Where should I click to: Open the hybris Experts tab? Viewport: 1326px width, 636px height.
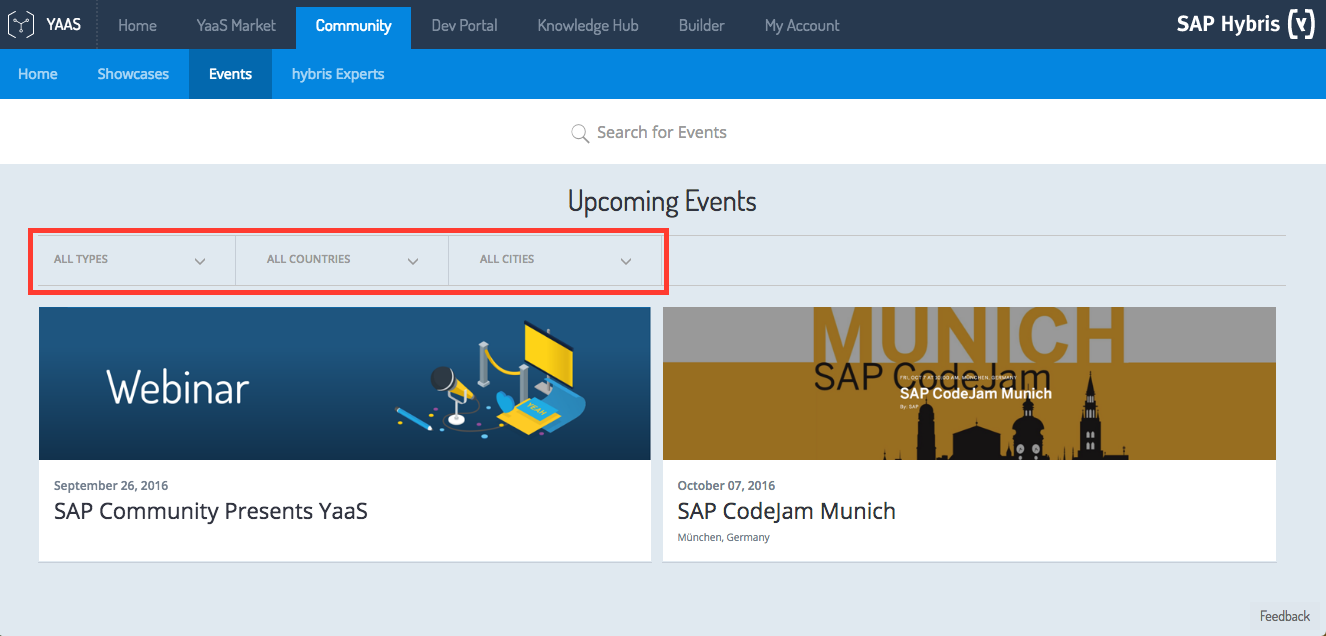tap(338, 74)
